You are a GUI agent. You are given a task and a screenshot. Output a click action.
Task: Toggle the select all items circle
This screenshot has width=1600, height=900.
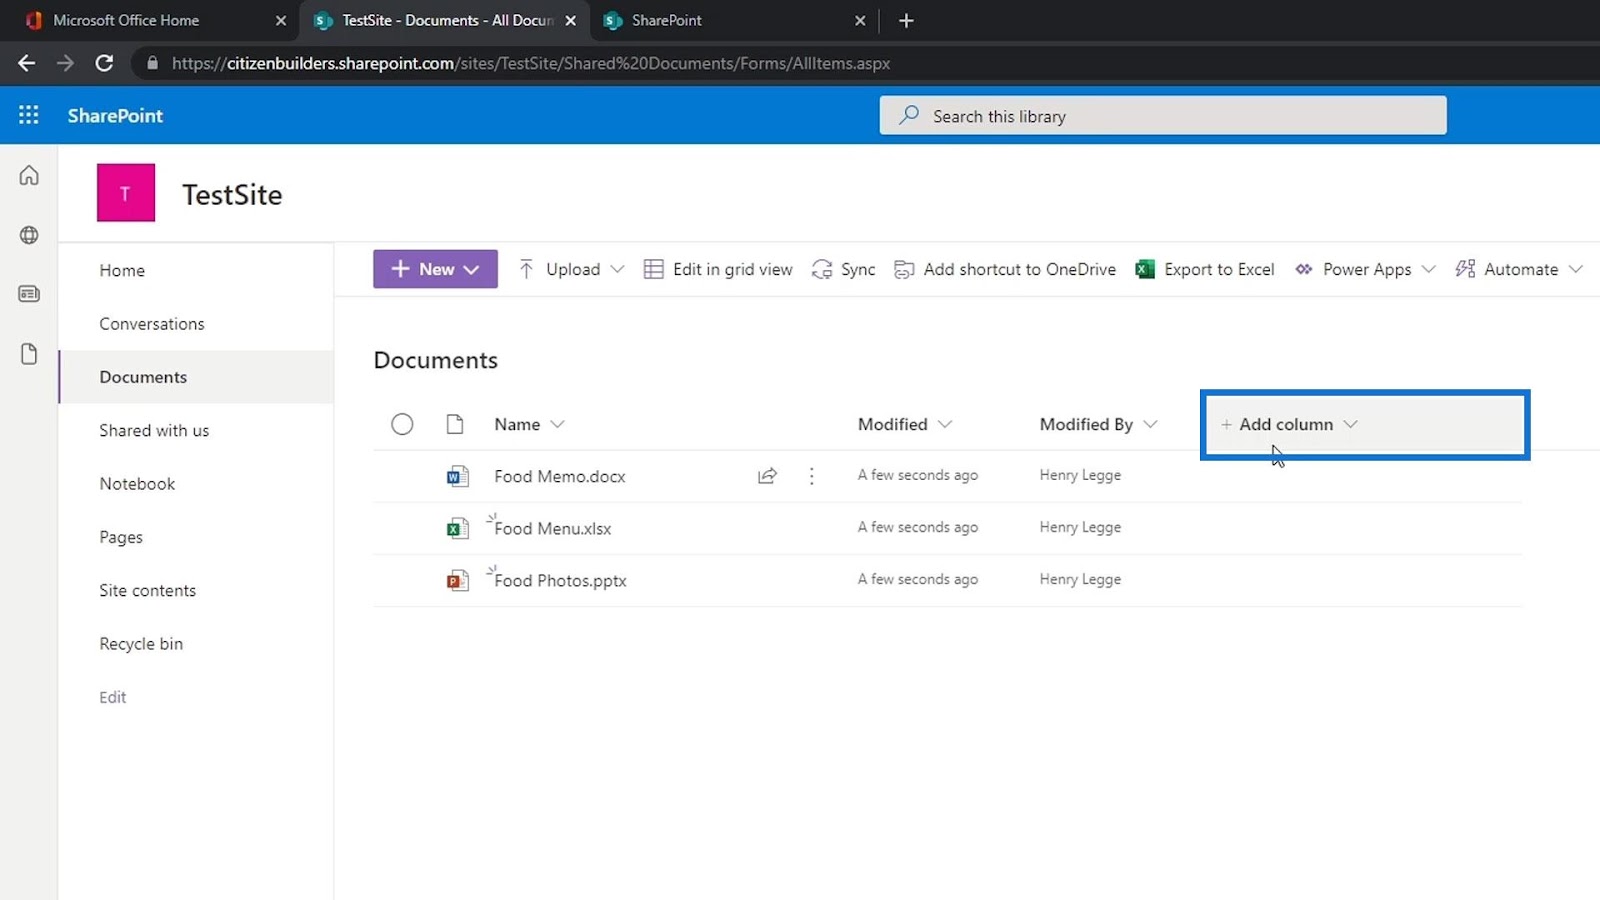402,424
